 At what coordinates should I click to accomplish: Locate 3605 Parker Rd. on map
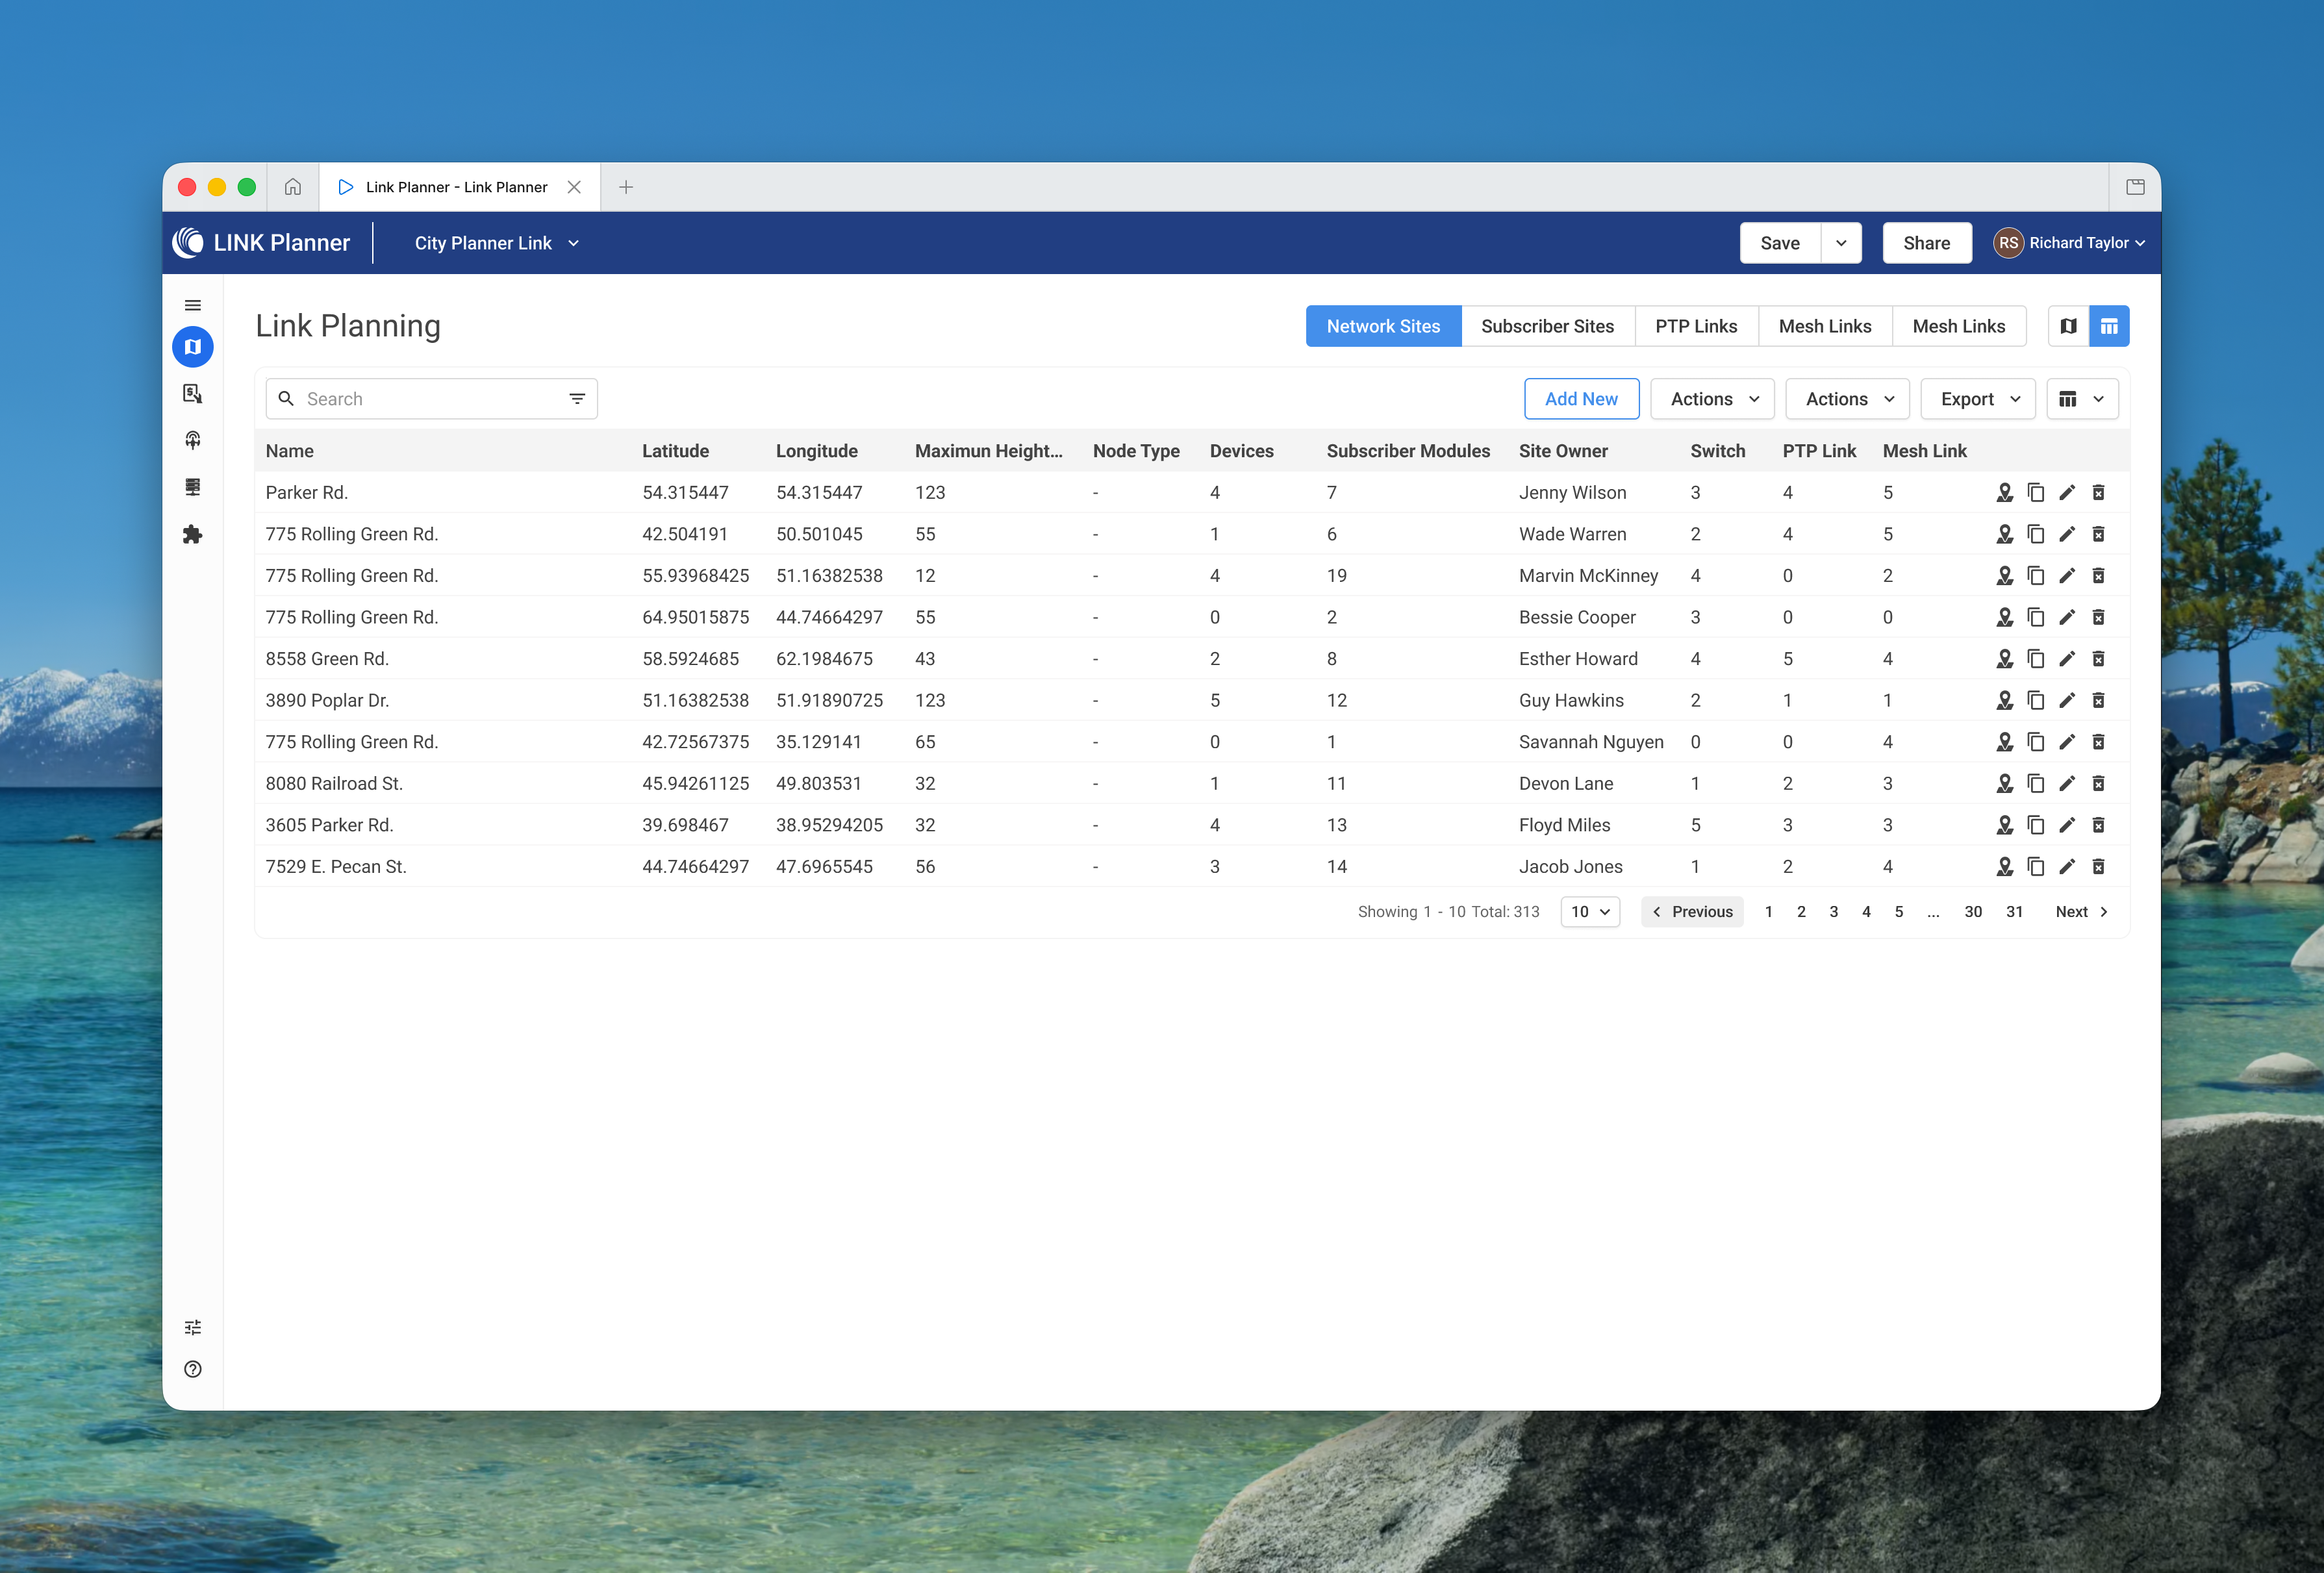2004,825
